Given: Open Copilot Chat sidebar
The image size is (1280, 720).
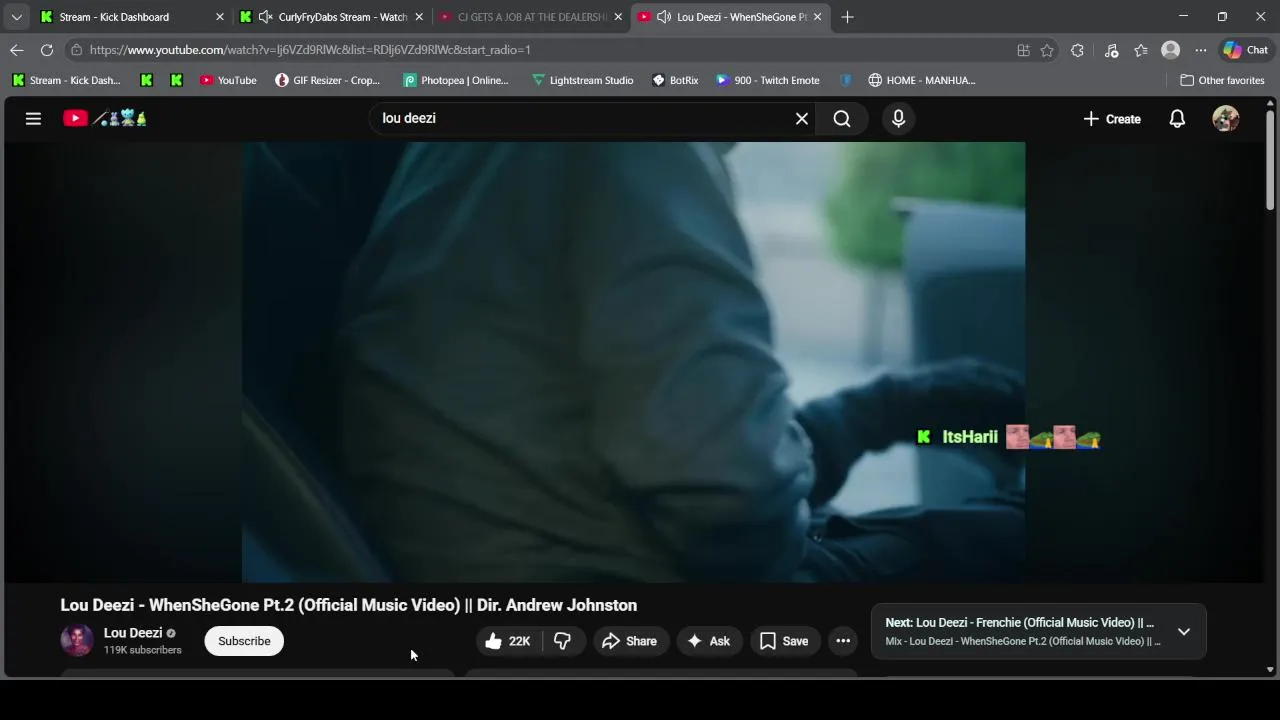Looking at the screenshot, I should [1246, 50].
